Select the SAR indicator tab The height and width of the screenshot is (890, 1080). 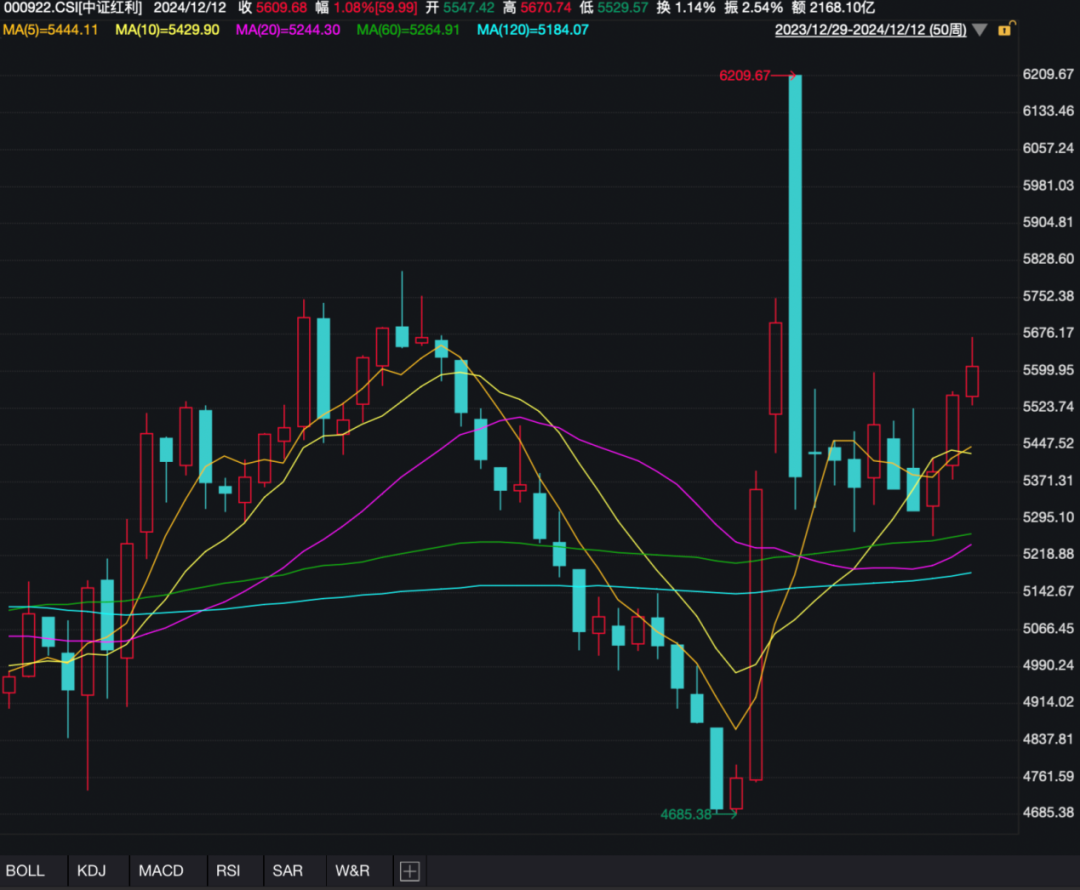coord(288,871)
